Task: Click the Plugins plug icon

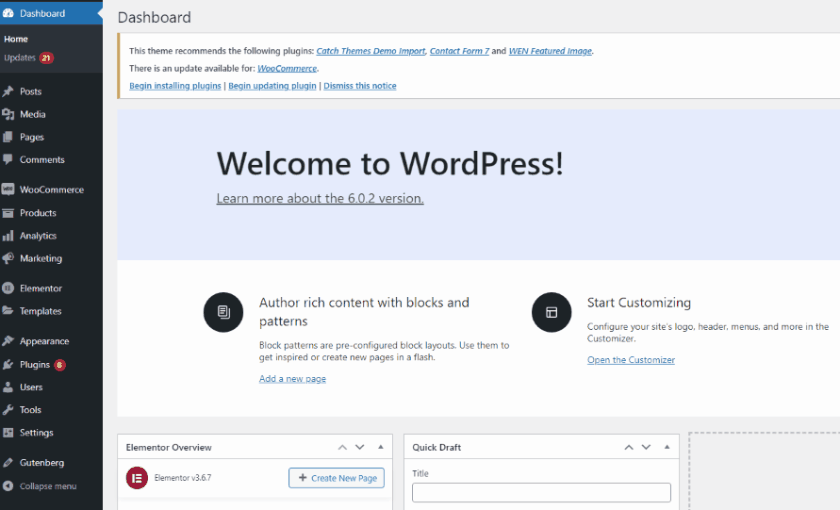Action: point(8,365)
